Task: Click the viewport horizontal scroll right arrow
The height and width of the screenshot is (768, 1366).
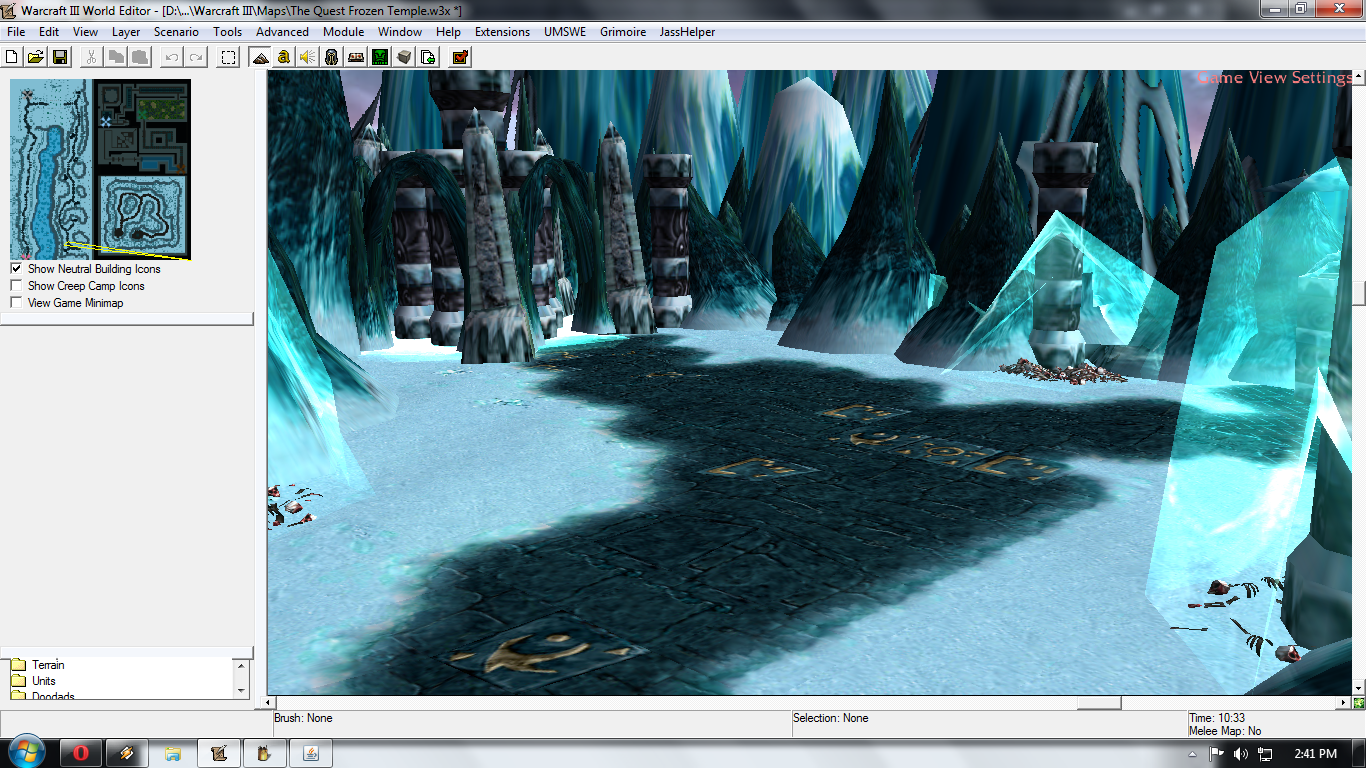Action: click(x=1344, y=703)
